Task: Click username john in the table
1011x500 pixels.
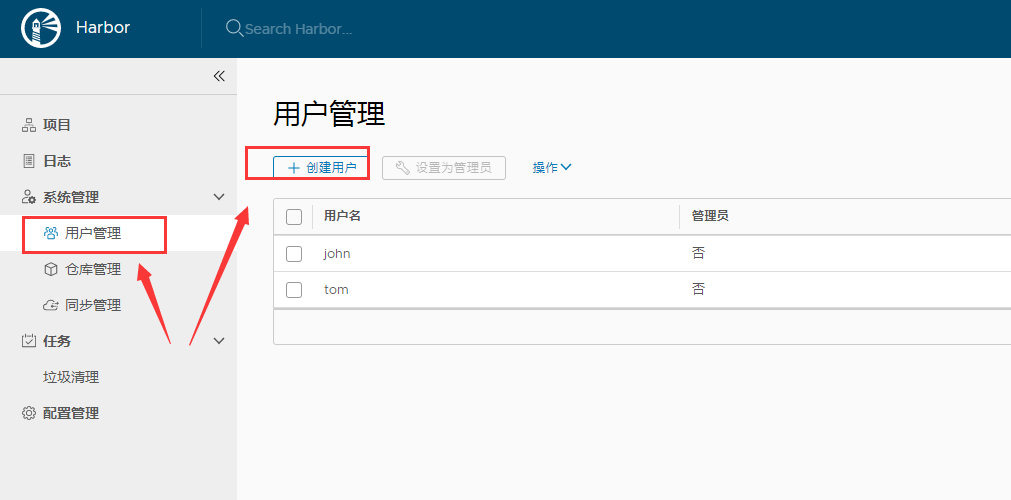Action: 337,254
